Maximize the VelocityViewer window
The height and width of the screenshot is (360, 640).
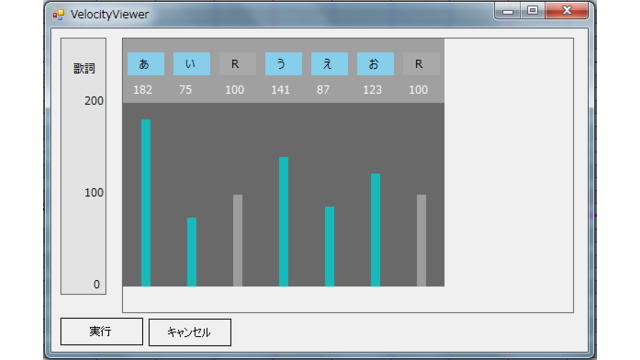point(532,11)
